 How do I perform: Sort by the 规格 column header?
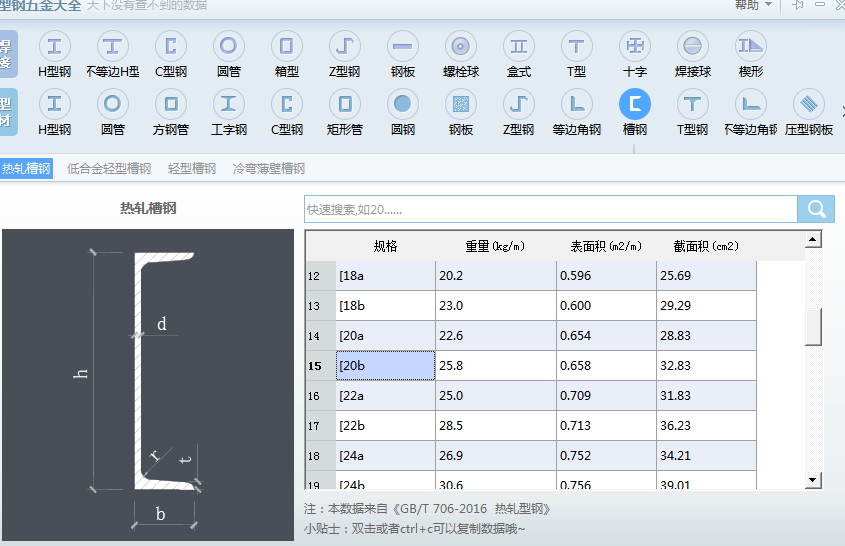385,246
